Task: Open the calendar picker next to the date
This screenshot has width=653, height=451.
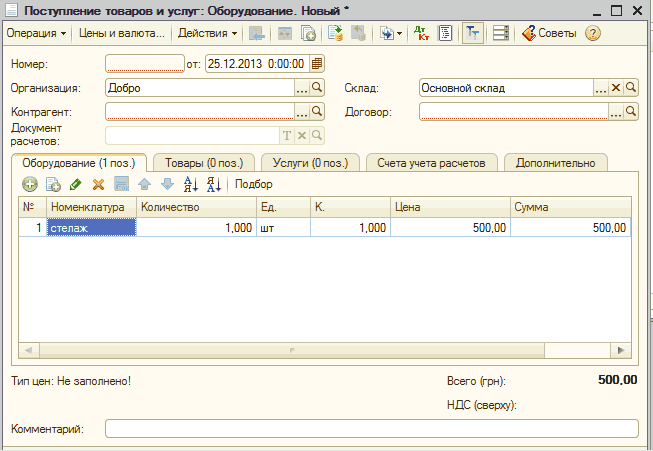Action: (317, 64)
